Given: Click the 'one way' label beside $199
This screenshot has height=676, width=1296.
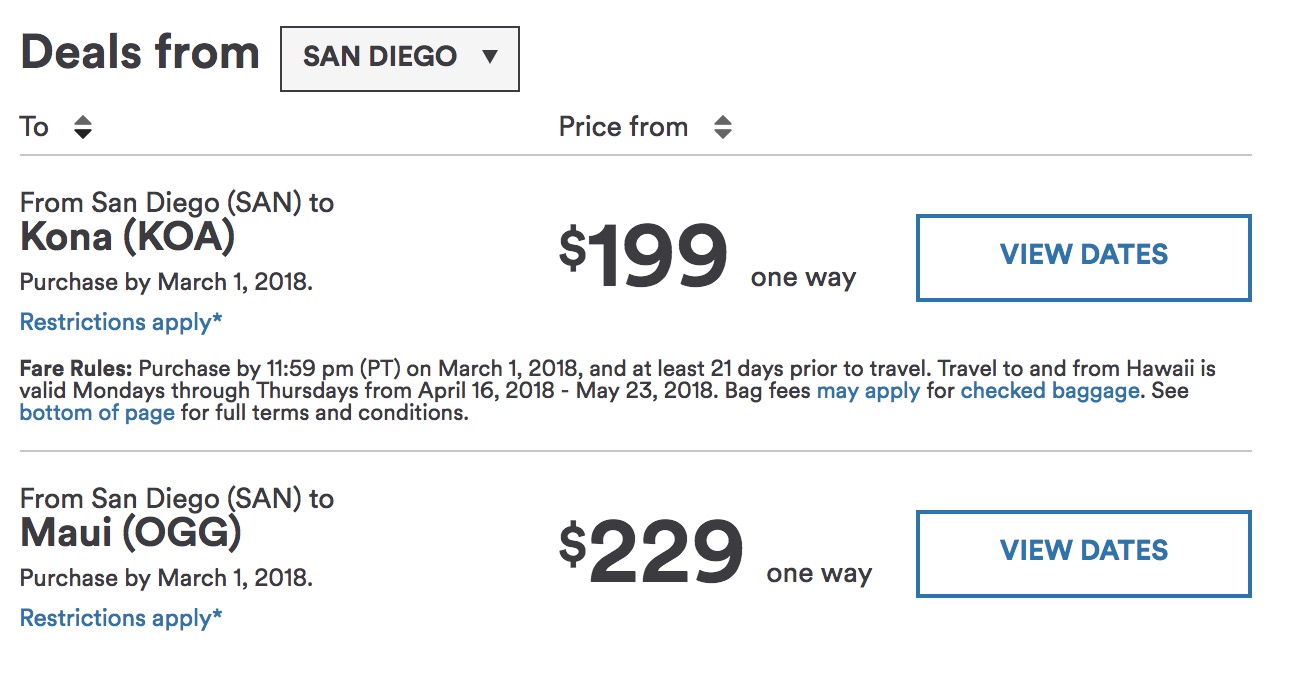Looking at the screenshot, I should click(803, 278).
